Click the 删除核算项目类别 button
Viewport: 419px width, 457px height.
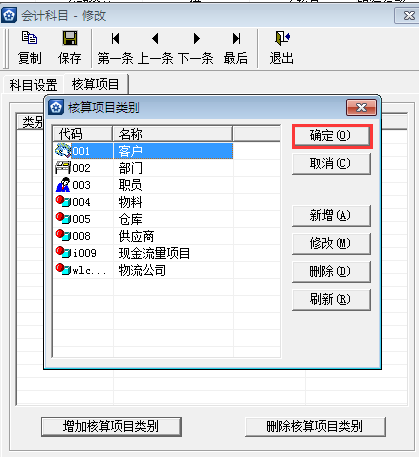pyautogui.click(x=315, y=427)
